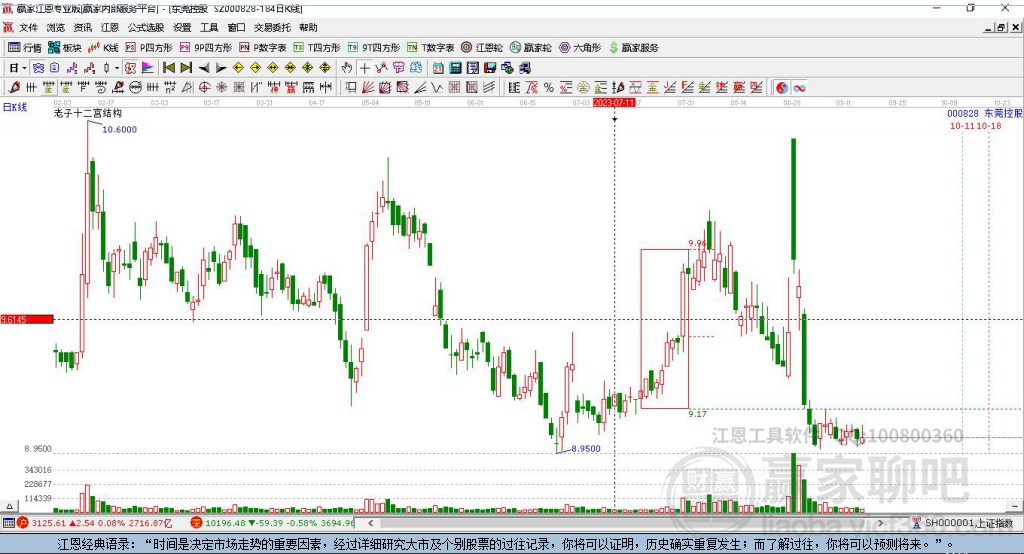This screenshot has width=1024, height=554.
Task: Open the 文件 menu
Action: (x=28, y=27)
